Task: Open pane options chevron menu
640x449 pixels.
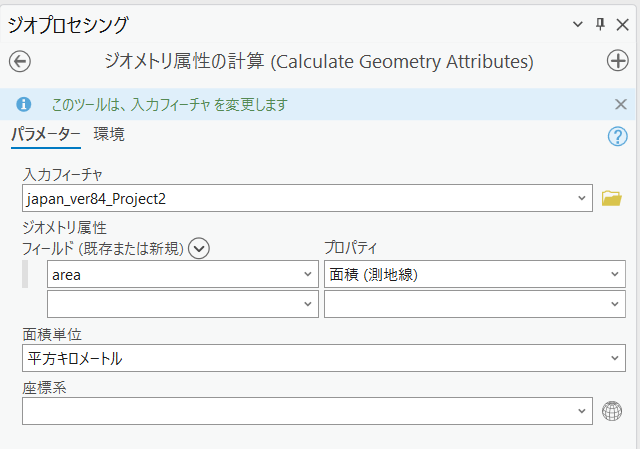Action: point(577,24)
